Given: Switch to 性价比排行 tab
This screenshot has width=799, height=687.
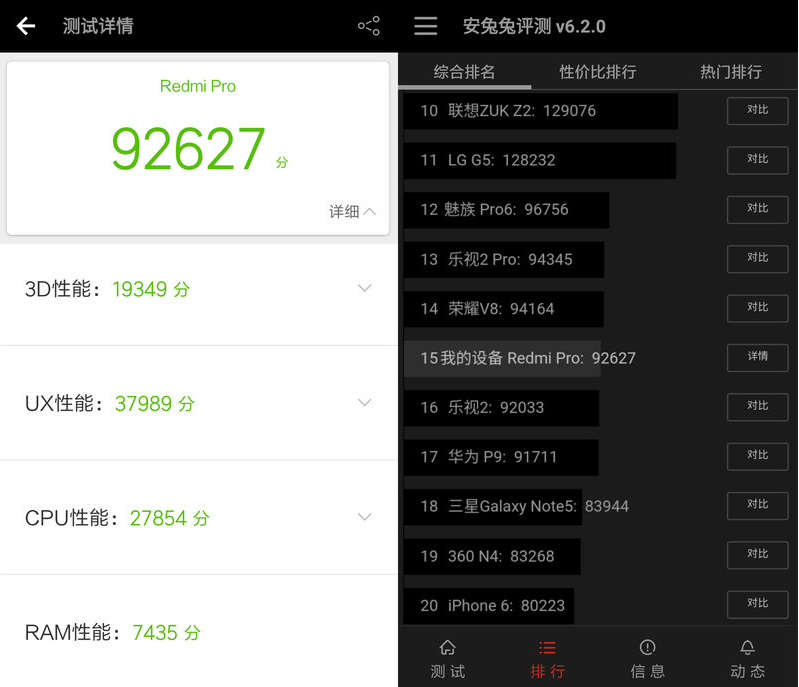Looking at the screenshot, I should (x=598, y=71).
